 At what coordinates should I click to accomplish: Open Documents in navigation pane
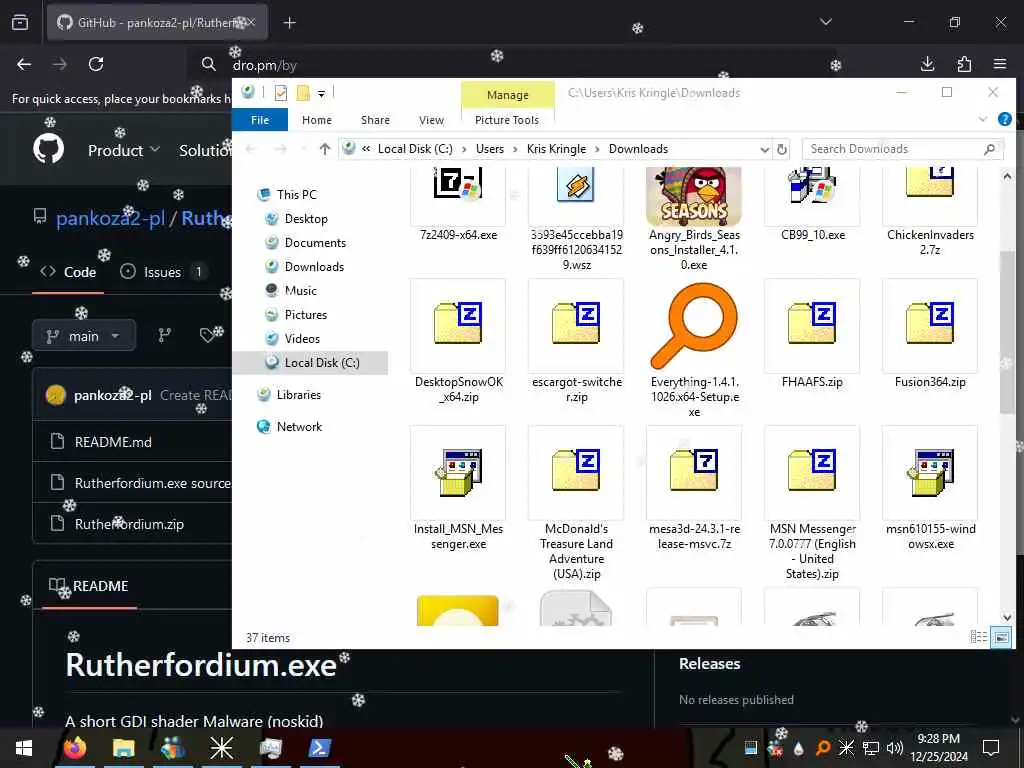[306, 243]
